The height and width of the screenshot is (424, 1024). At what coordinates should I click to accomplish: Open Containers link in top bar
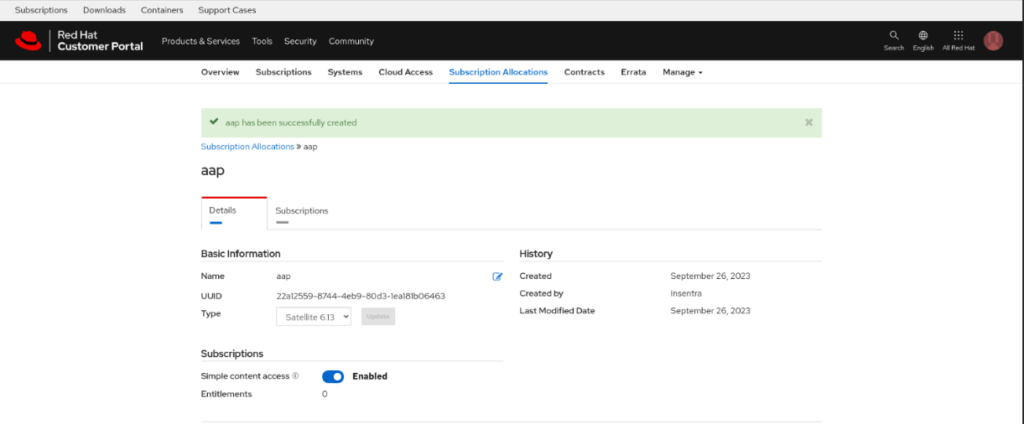(162, 10)
